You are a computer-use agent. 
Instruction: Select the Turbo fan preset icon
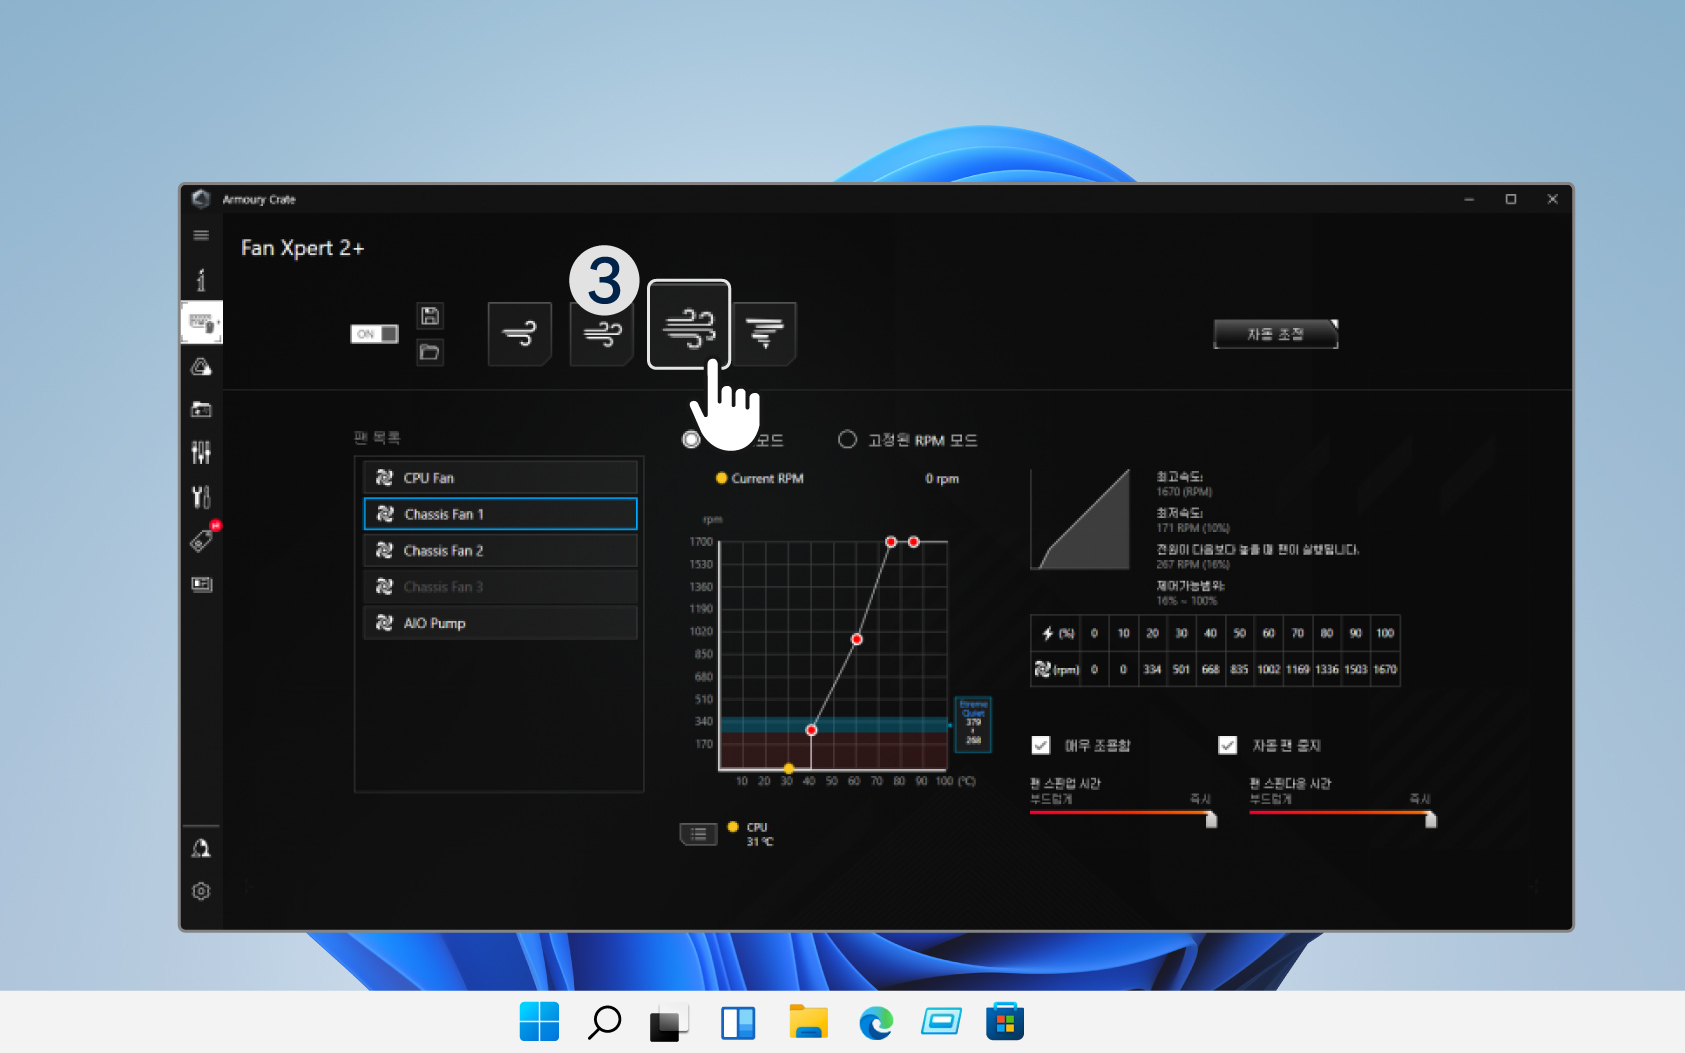[x=689, y=333]
